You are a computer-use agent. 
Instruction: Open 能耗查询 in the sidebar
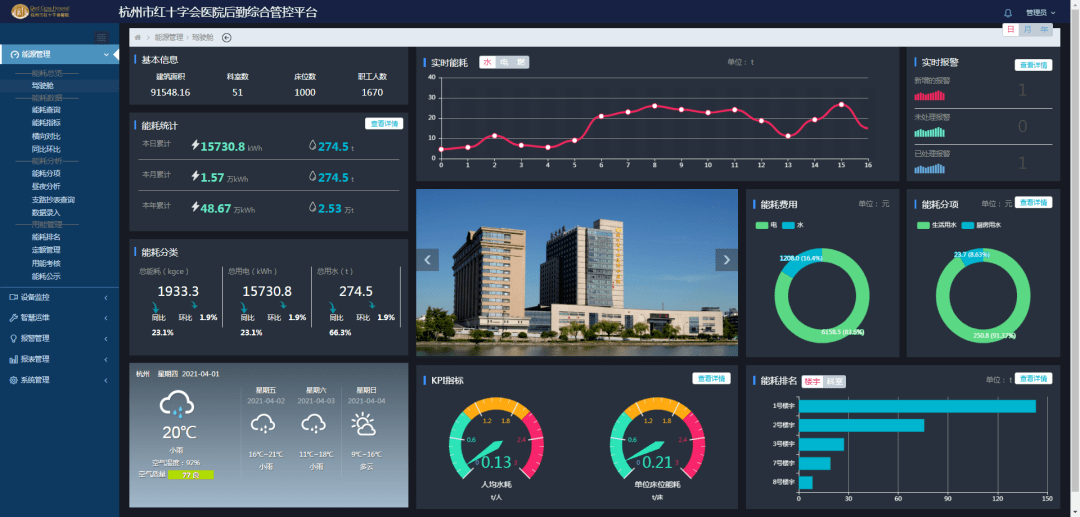click(46, 109)
